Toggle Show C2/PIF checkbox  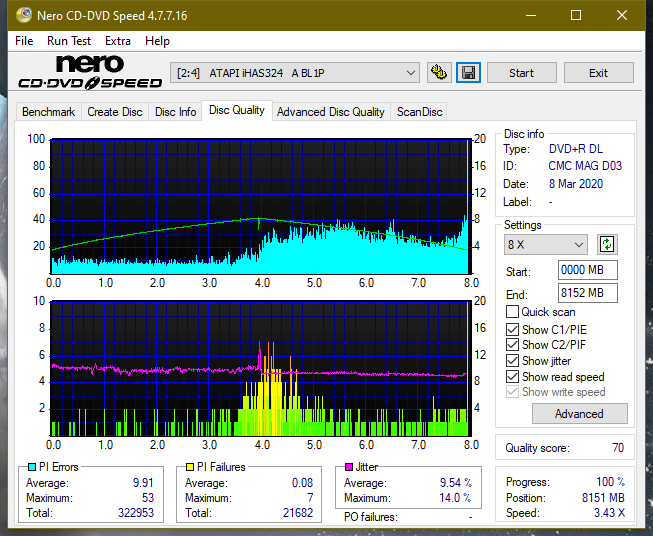(x=512, y=345)
